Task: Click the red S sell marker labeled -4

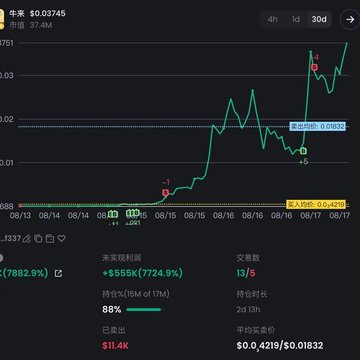Action: point(314,68)
